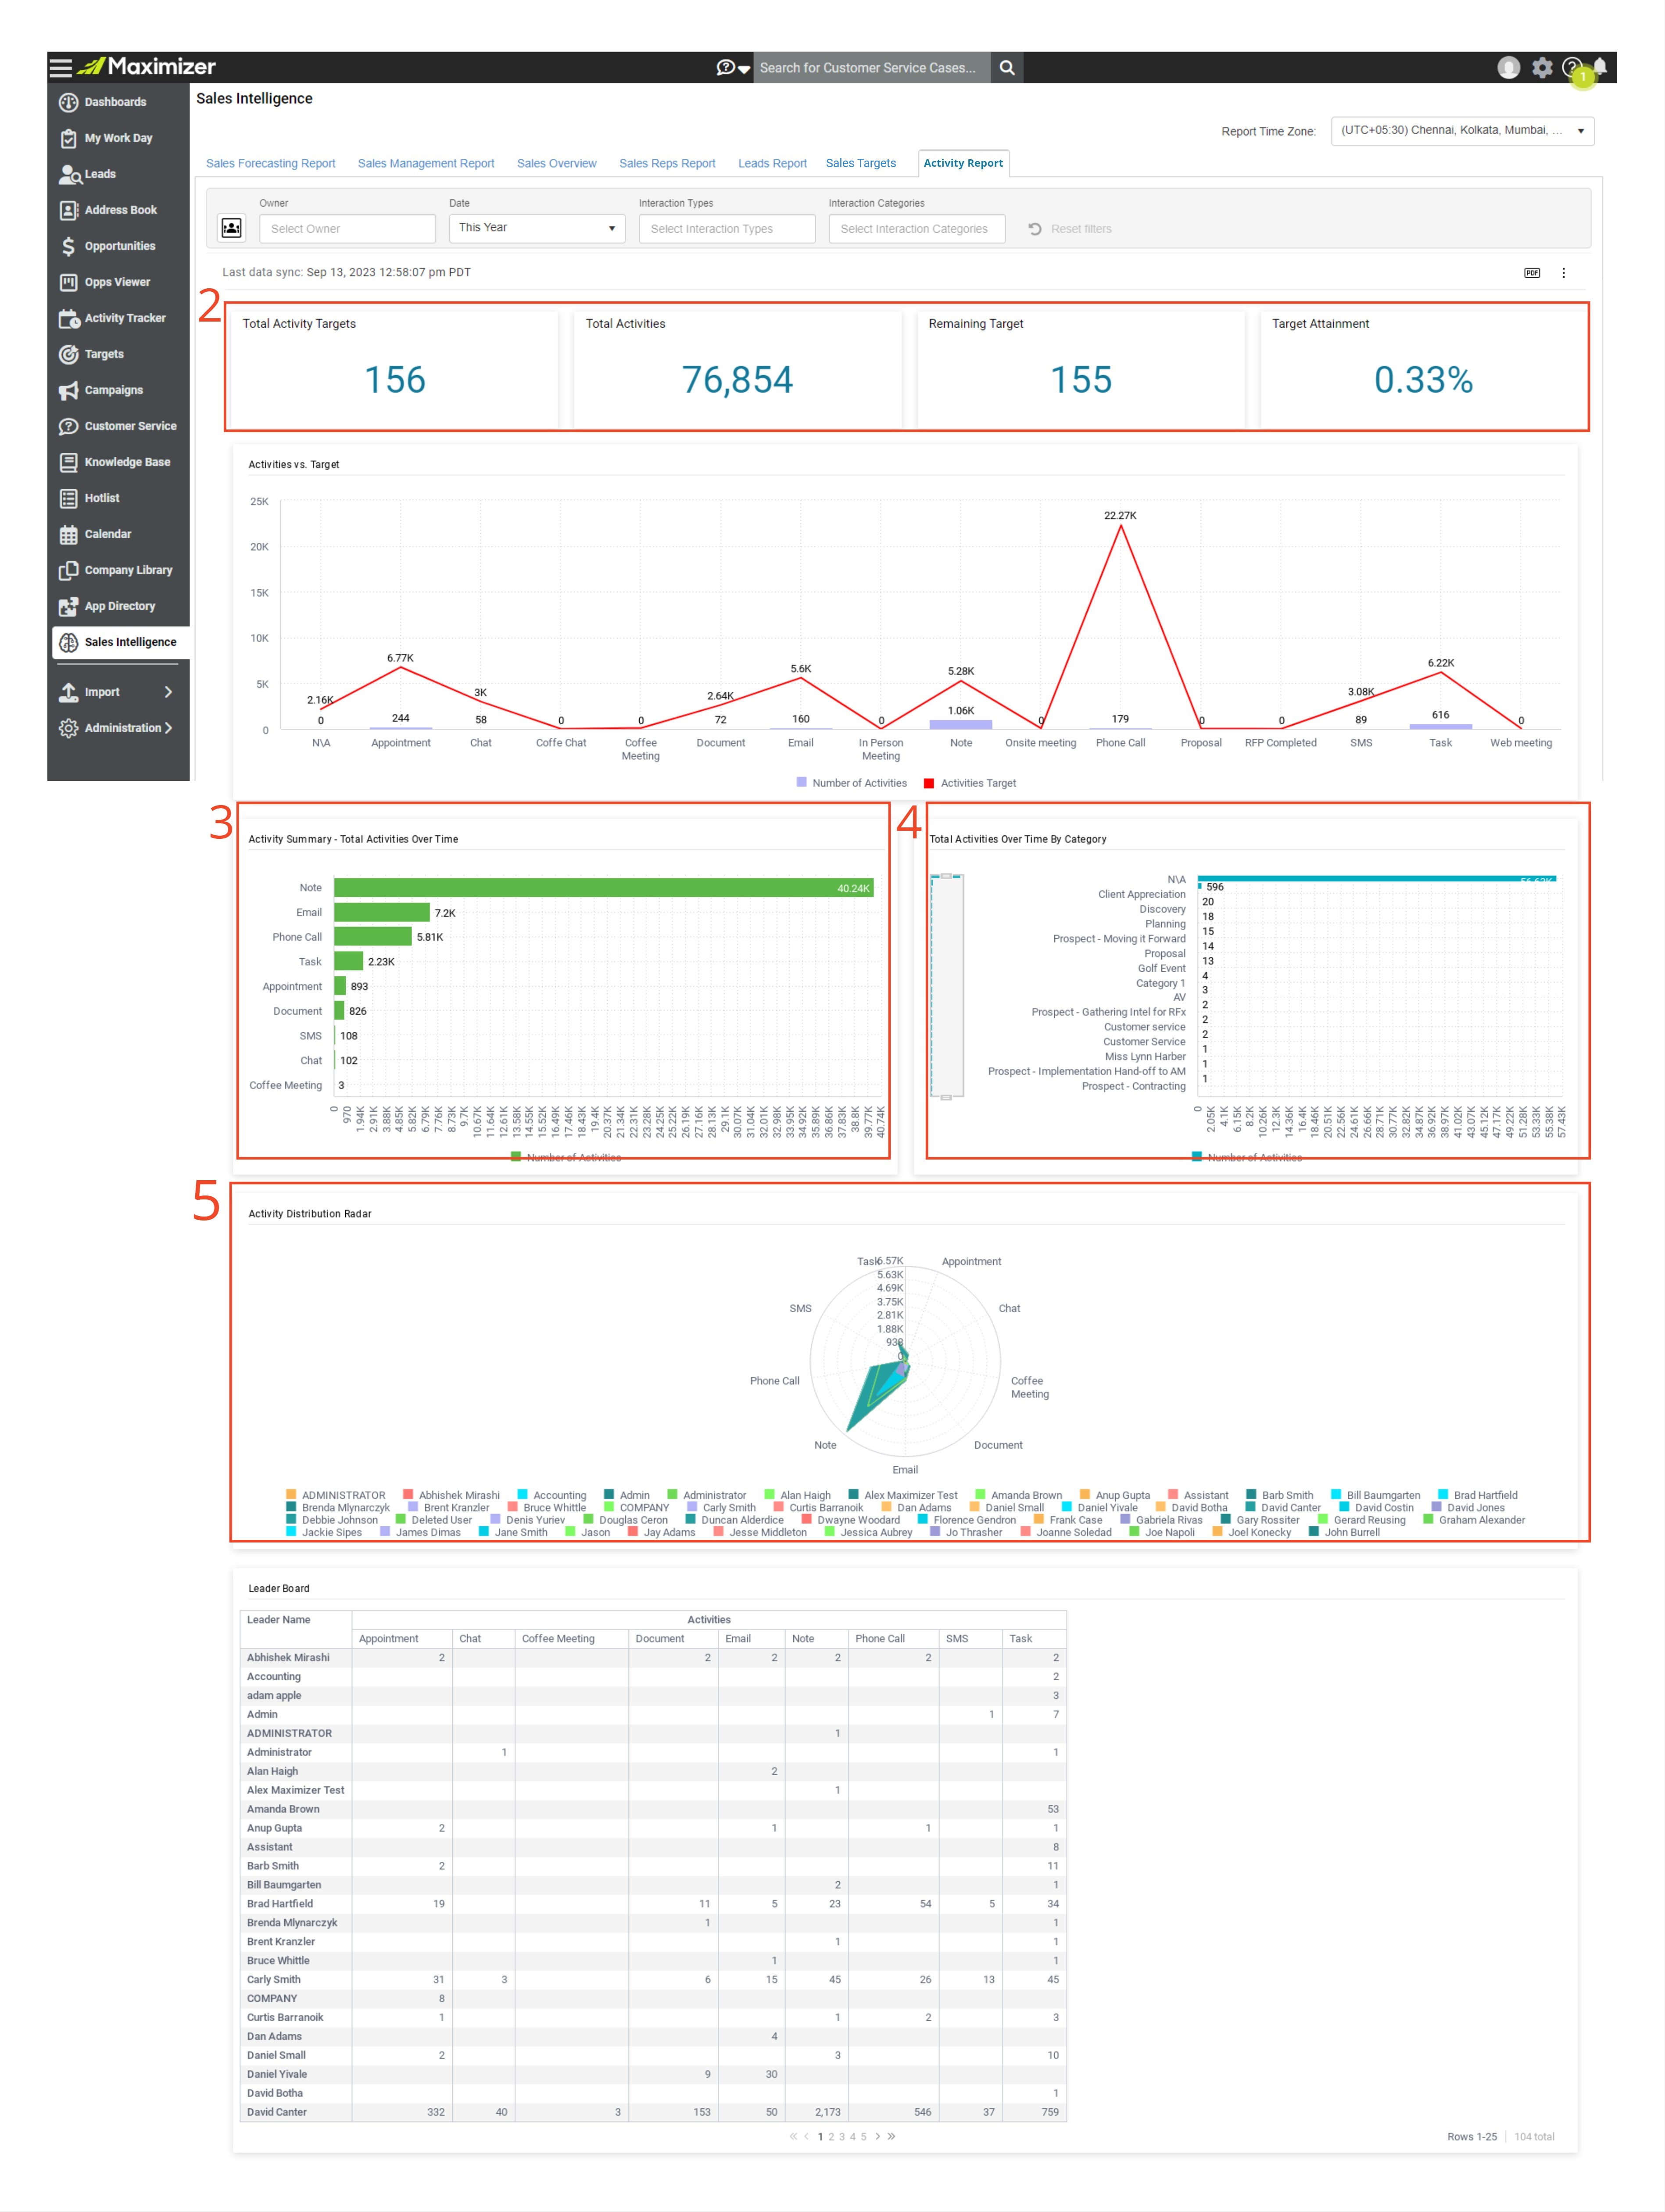Open the report more-options kebab menu
The image size is (1665, 2212).
(x=1563, y=273)
